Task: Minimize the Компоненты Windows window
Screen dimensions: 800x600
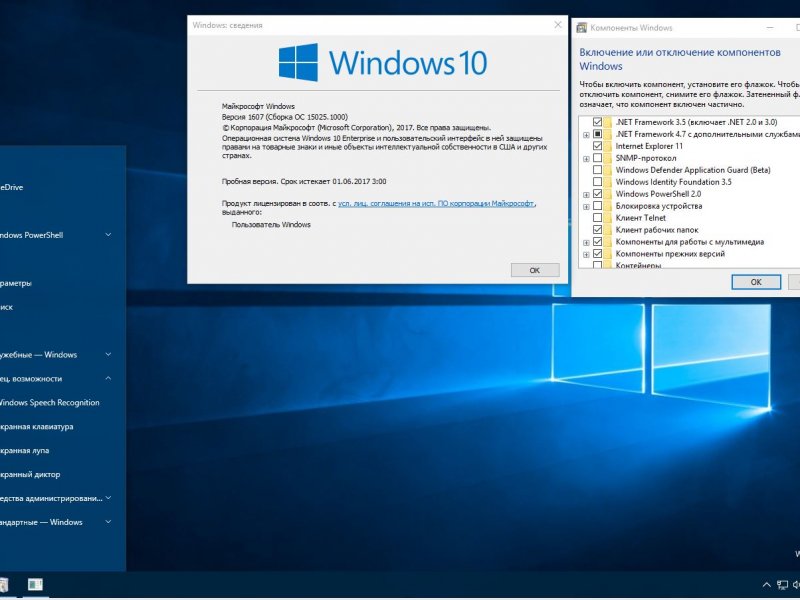Action: pos(770,28)
